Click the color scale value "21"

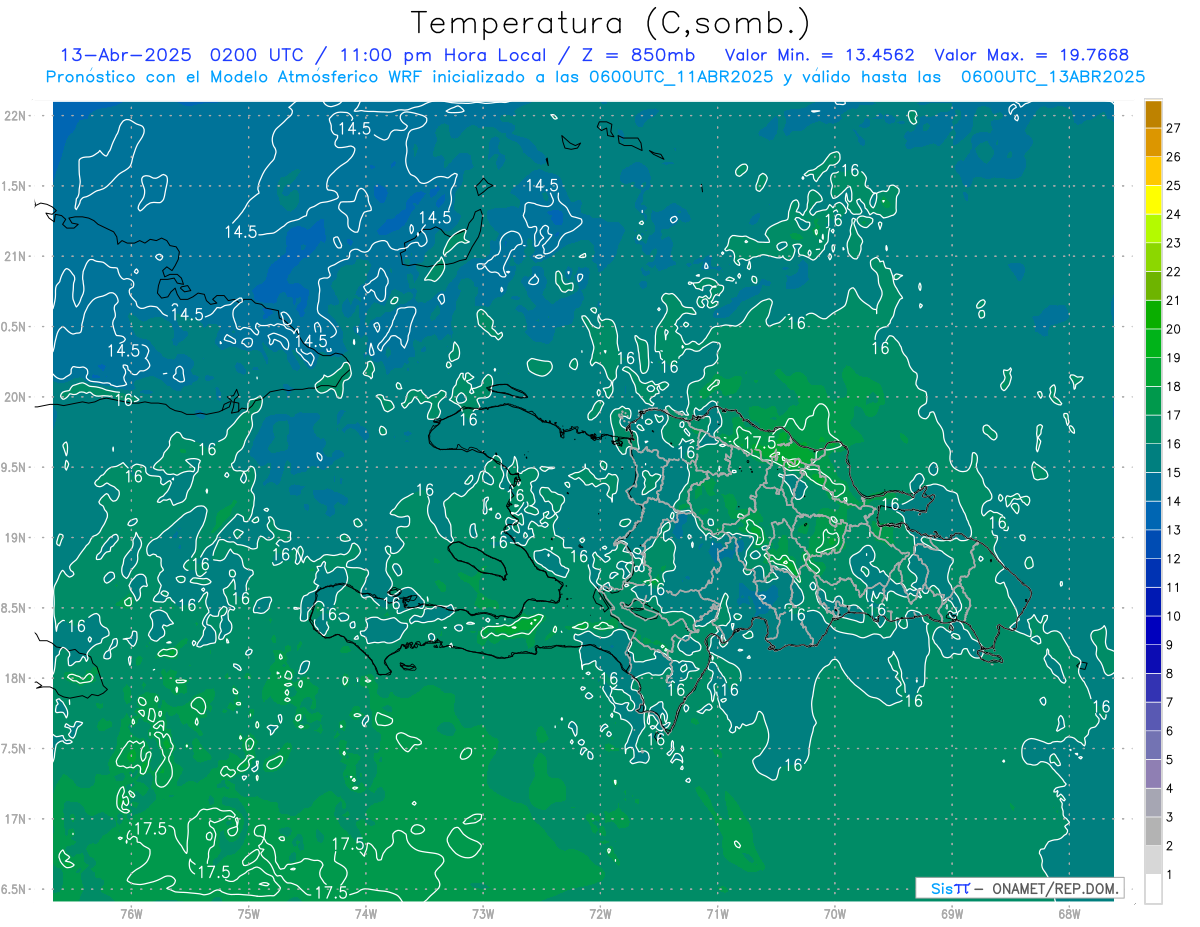(1174, 300)
